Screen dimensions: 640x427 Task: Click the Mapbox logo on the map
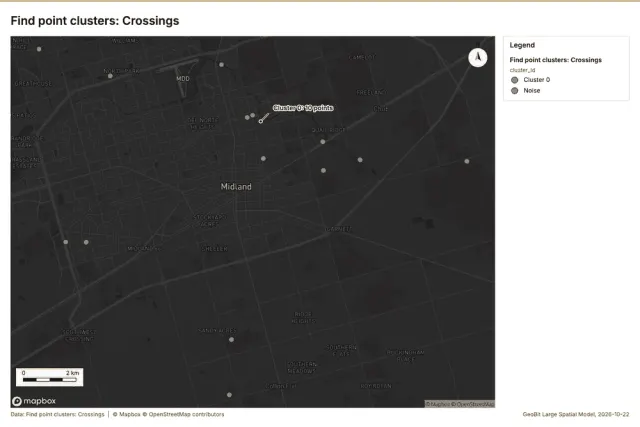tap(34, 401)
